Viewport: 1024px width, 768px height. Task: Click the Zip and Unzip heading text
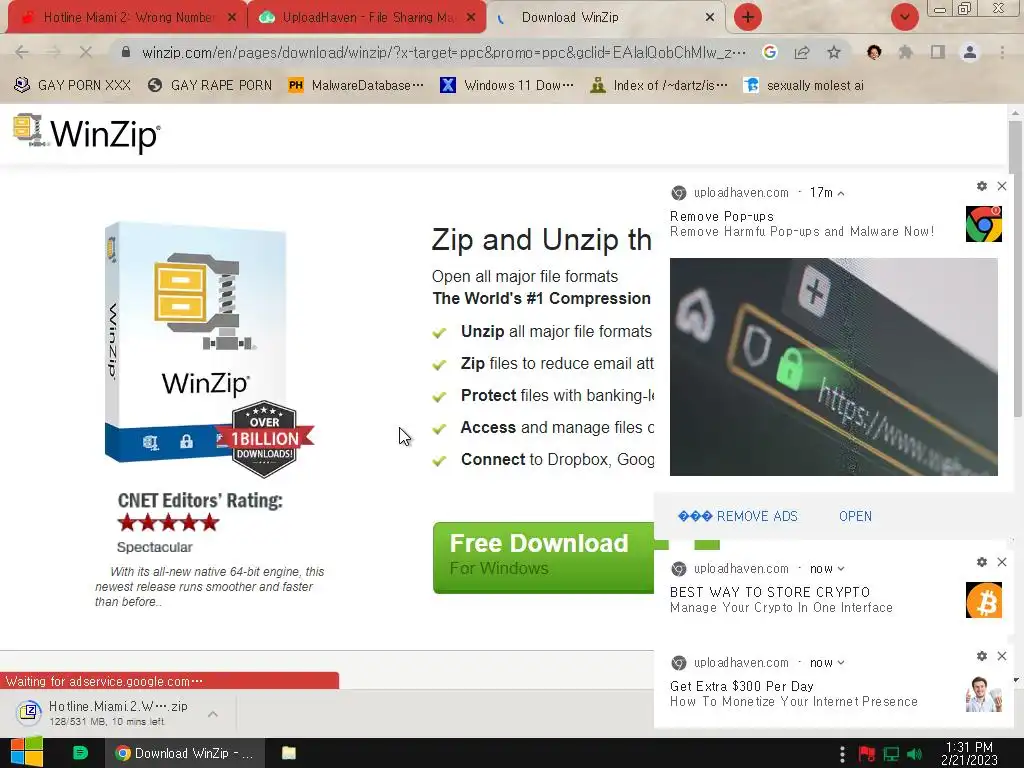click(x=542, y=240)
